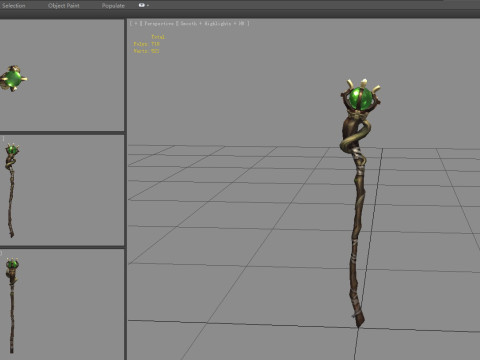Select the staff in bottom-left viewport
The image size is (480, 360).
12,305
